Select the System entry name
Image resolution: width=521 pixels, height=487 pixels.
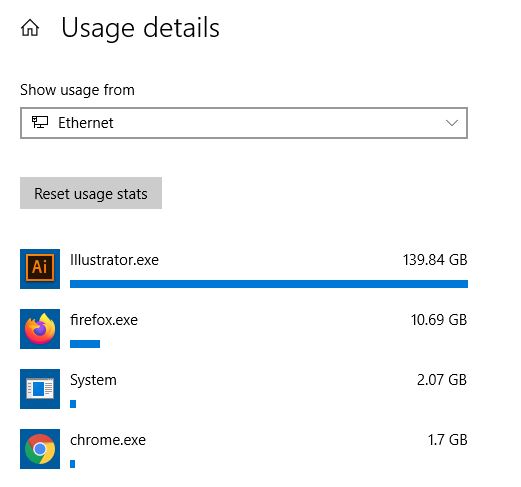pyautogui.click(x=93, y=380)
